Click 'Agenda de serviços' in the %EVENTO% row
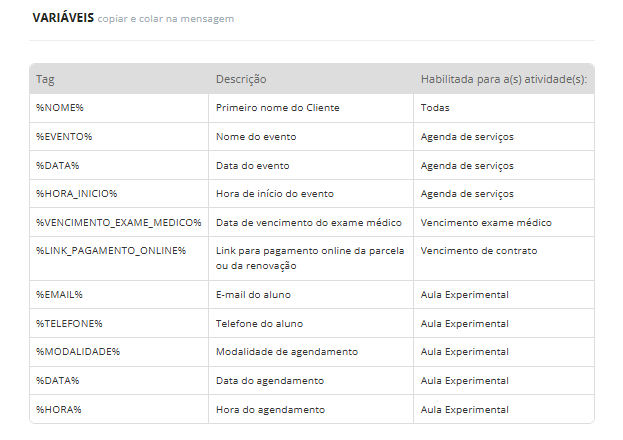Screen dimensions: 623x440 (x=467, y=137)
